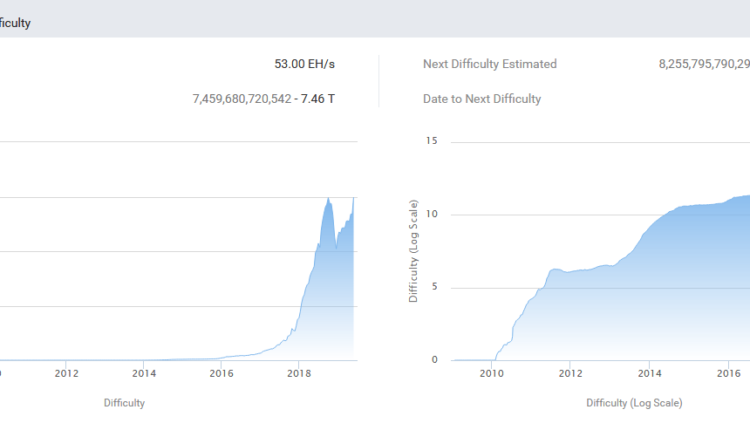Click 2016 on the Log Scale chart axis
750x430 pixels.
point(726,374)
